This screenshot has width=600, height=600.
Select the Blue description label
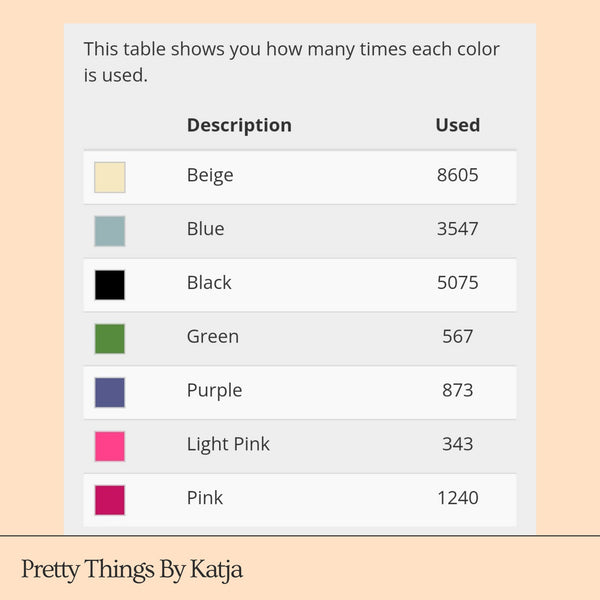(x=205, y=229)
